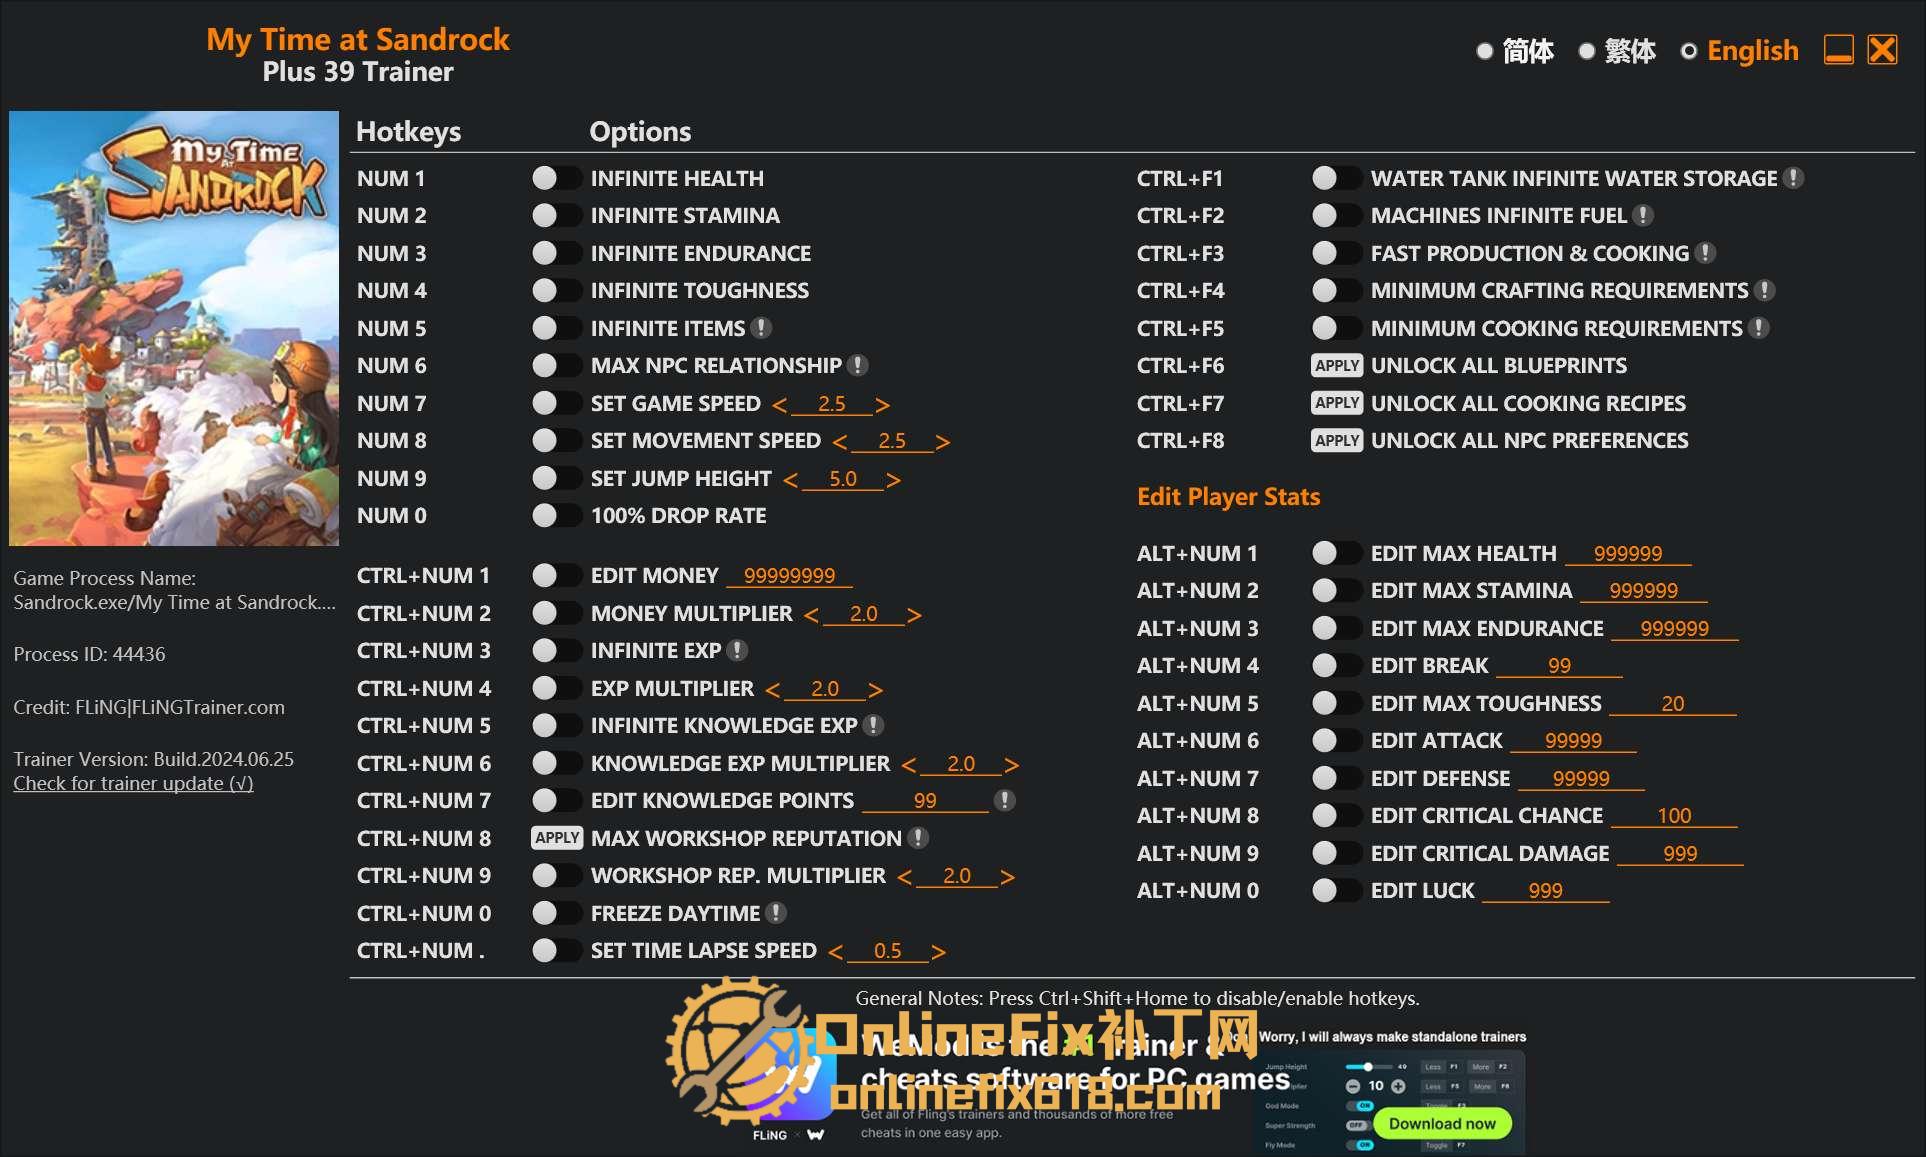The image size is (1926, 1157).
Task: Increase Set Game Speed with right arrow
Action: pyautogui.click(x=882, y=405)
